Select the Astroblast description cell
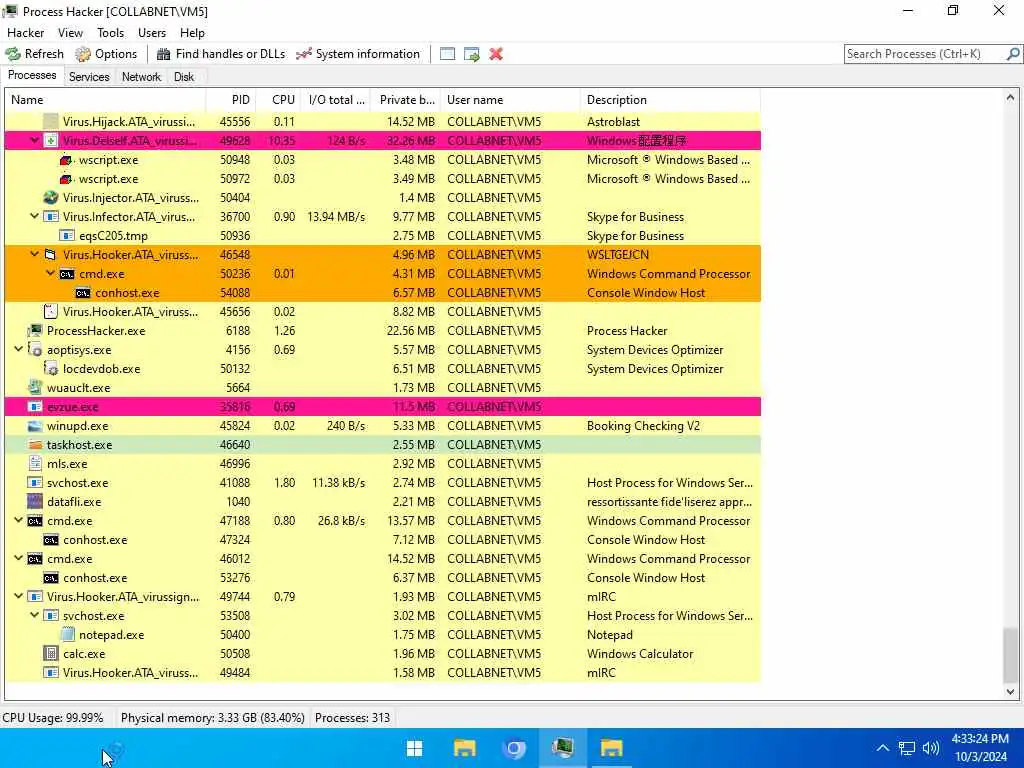 click(613, 121)
